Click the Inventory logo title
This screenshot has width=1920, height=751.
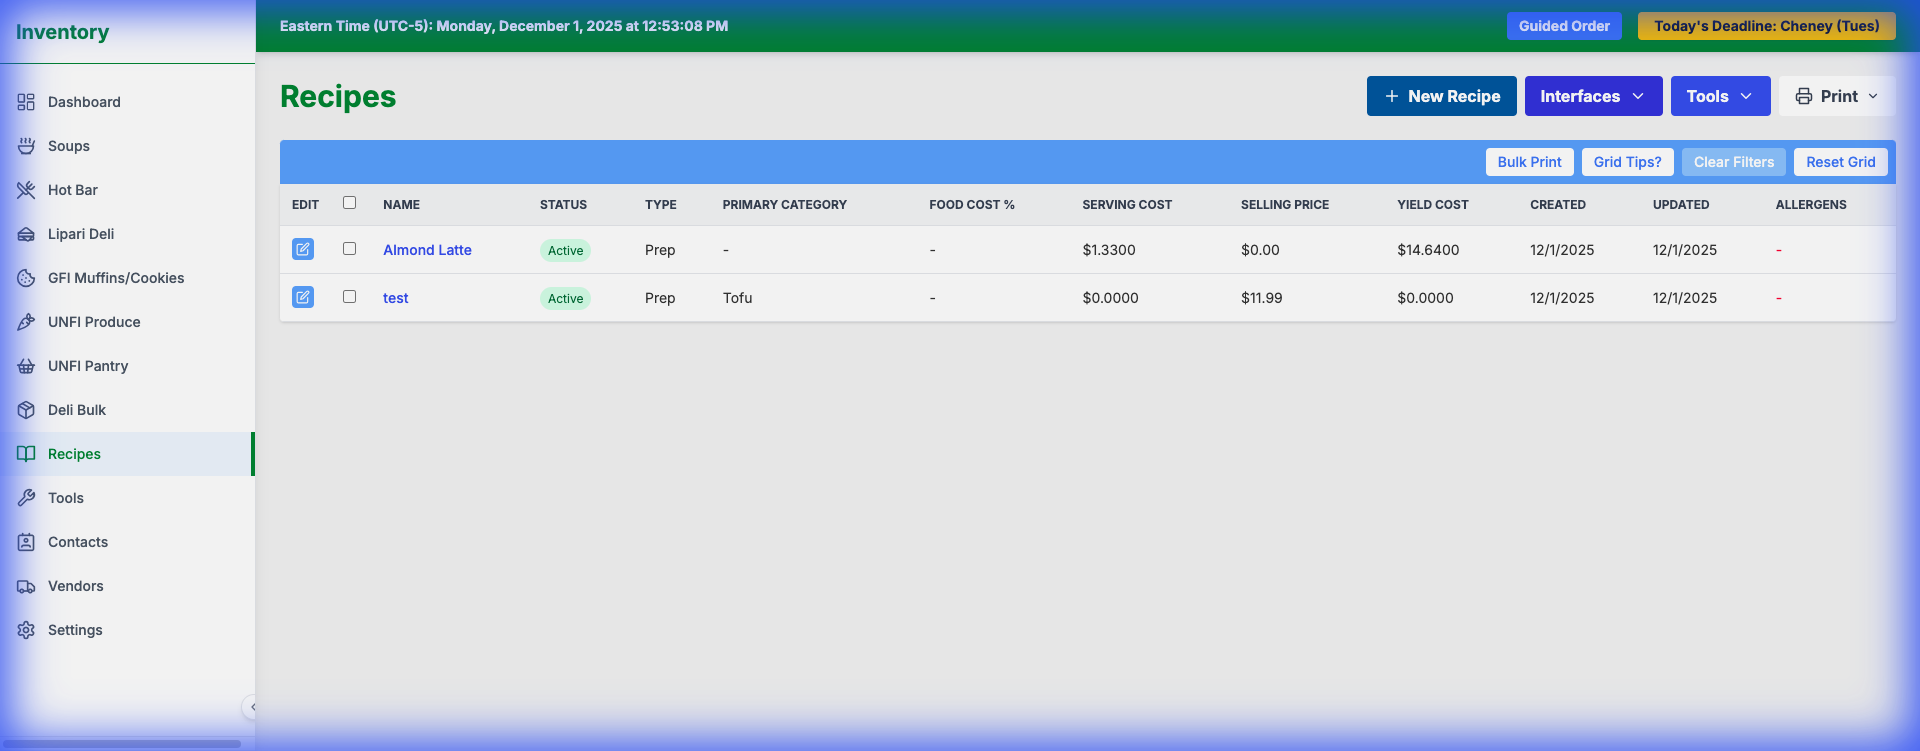tap(62, 32)
